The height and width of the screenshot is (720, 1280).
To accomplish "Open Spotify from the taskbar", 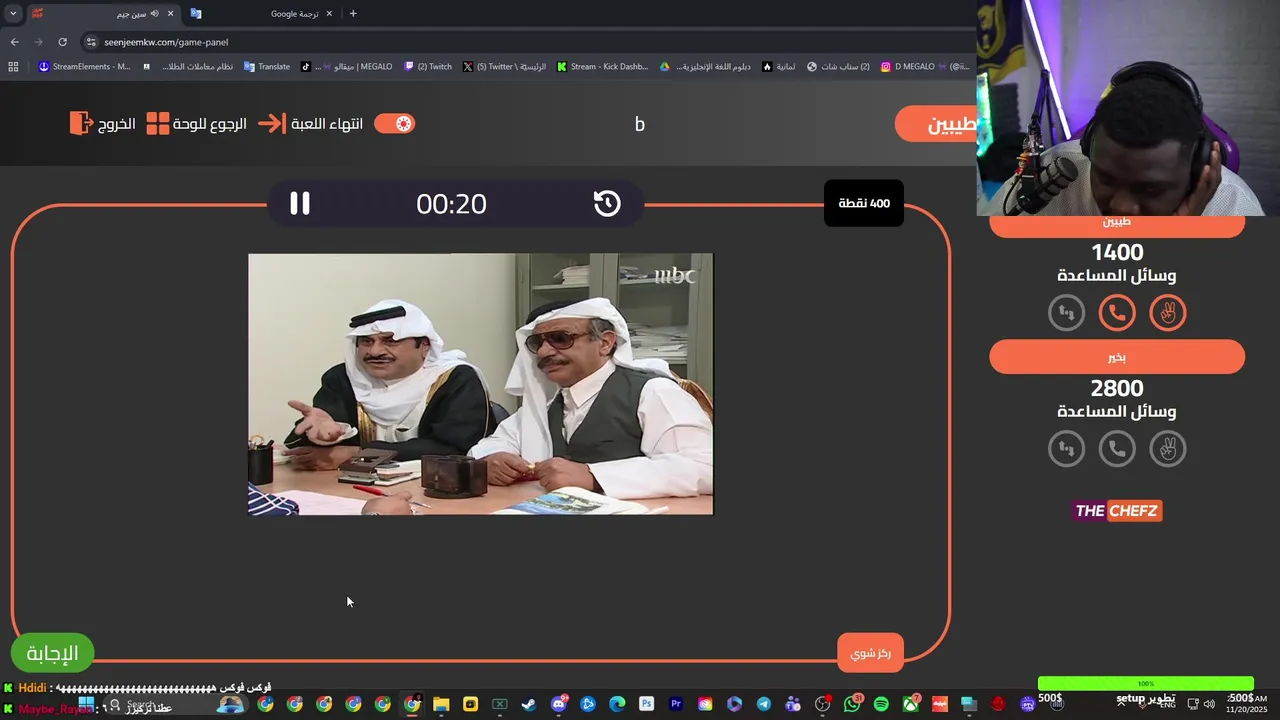I will [881, 704].
